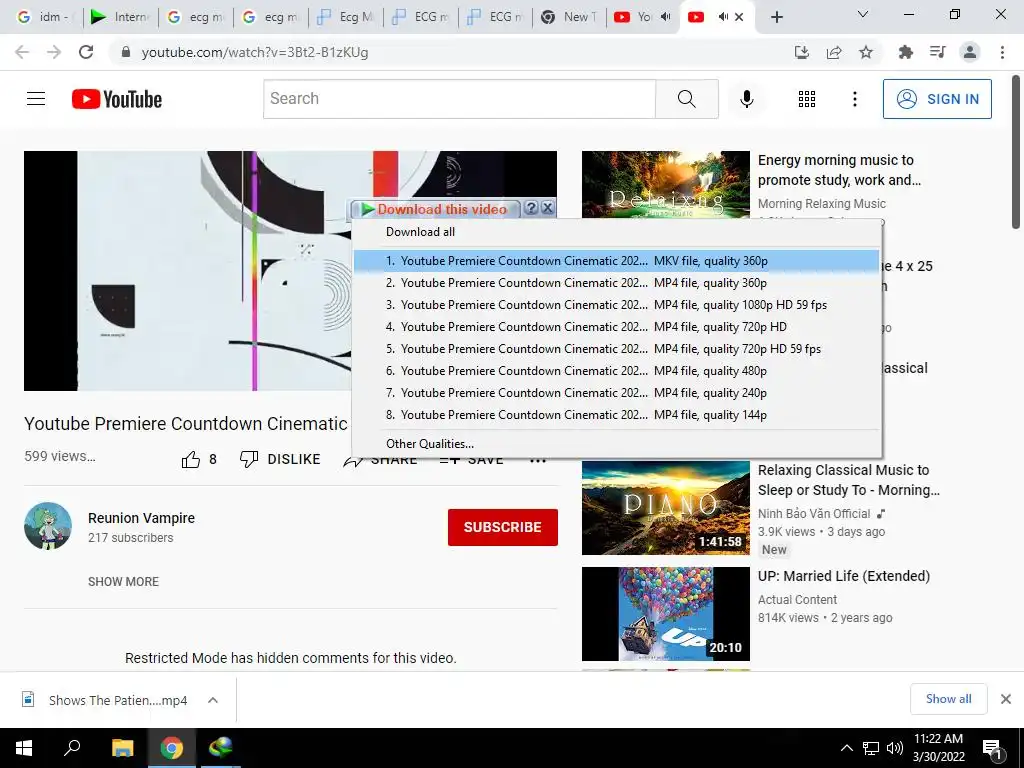Open the Relaxing Classical Music PIANO thumbnail
Image resolution: width=1024 pixels, height=768 pixels.
[665, 507]
